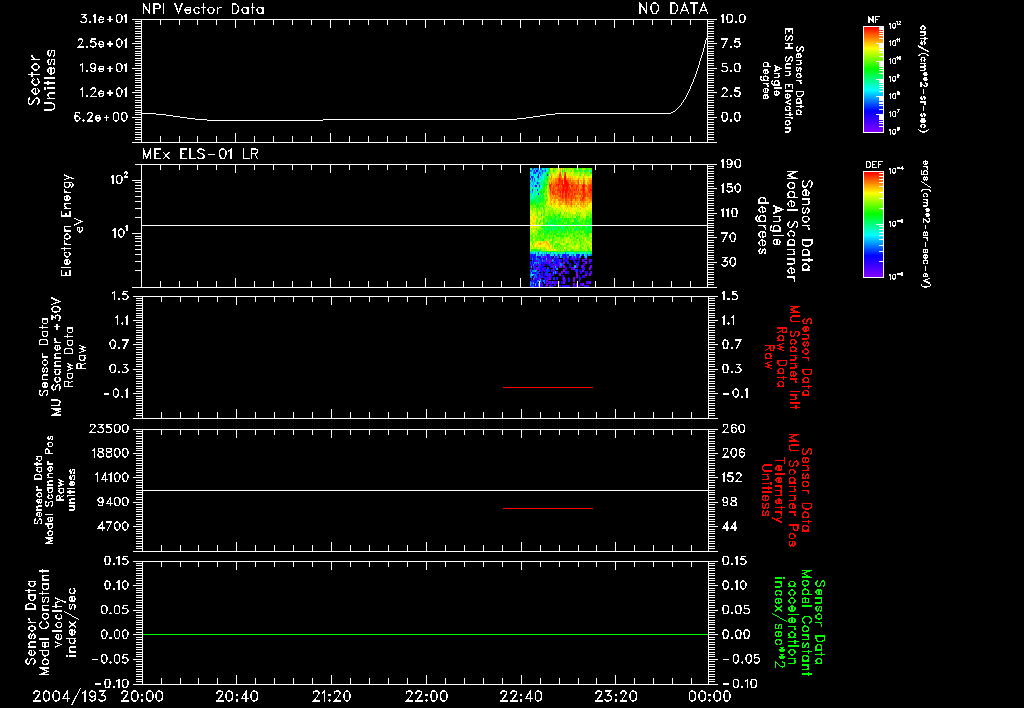Click the 'Electron Energy eV' axis label

71,225
